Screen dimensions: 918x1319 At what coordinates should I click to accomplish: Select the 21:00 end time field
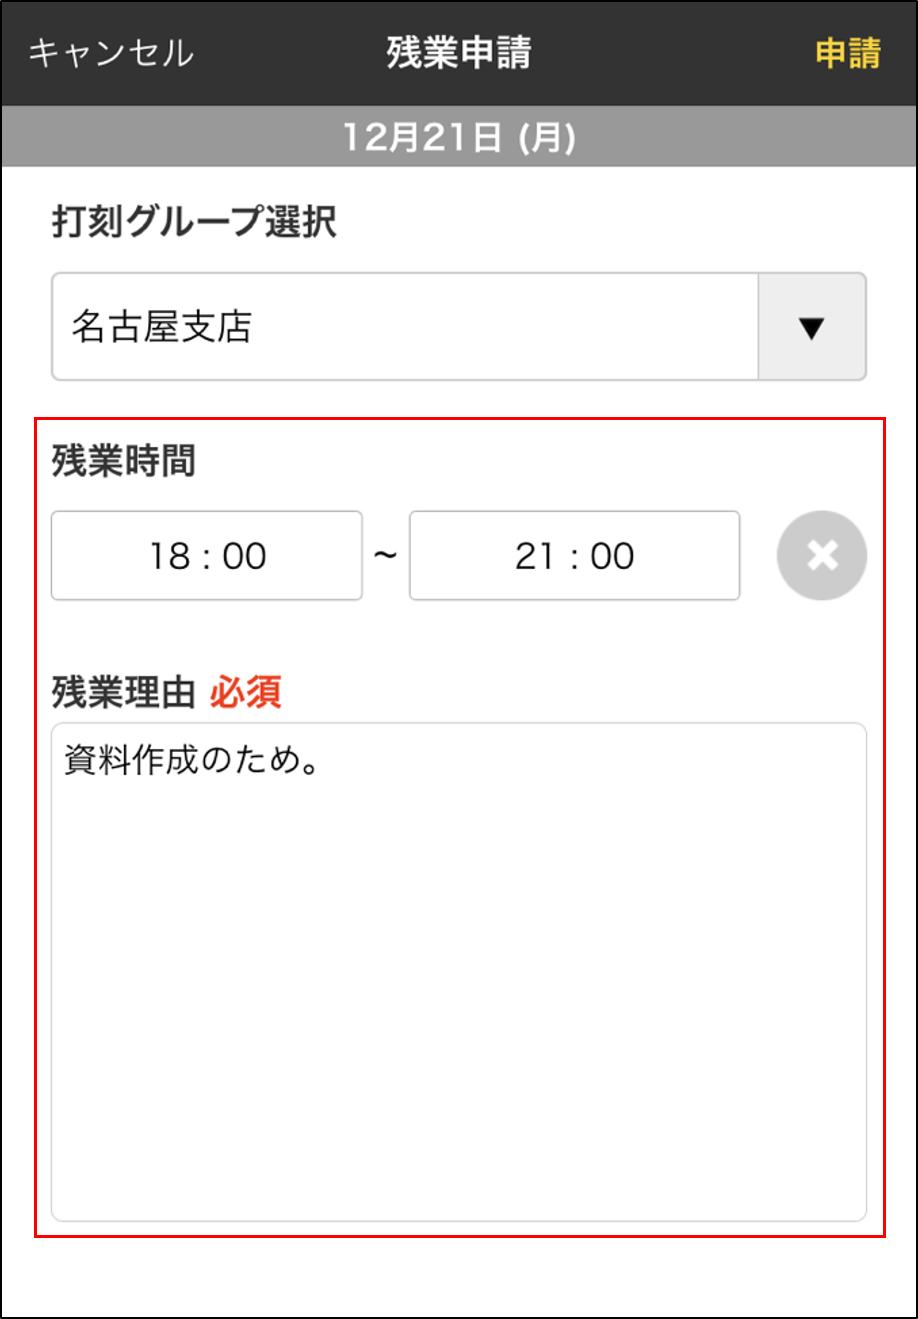[574, 555]
